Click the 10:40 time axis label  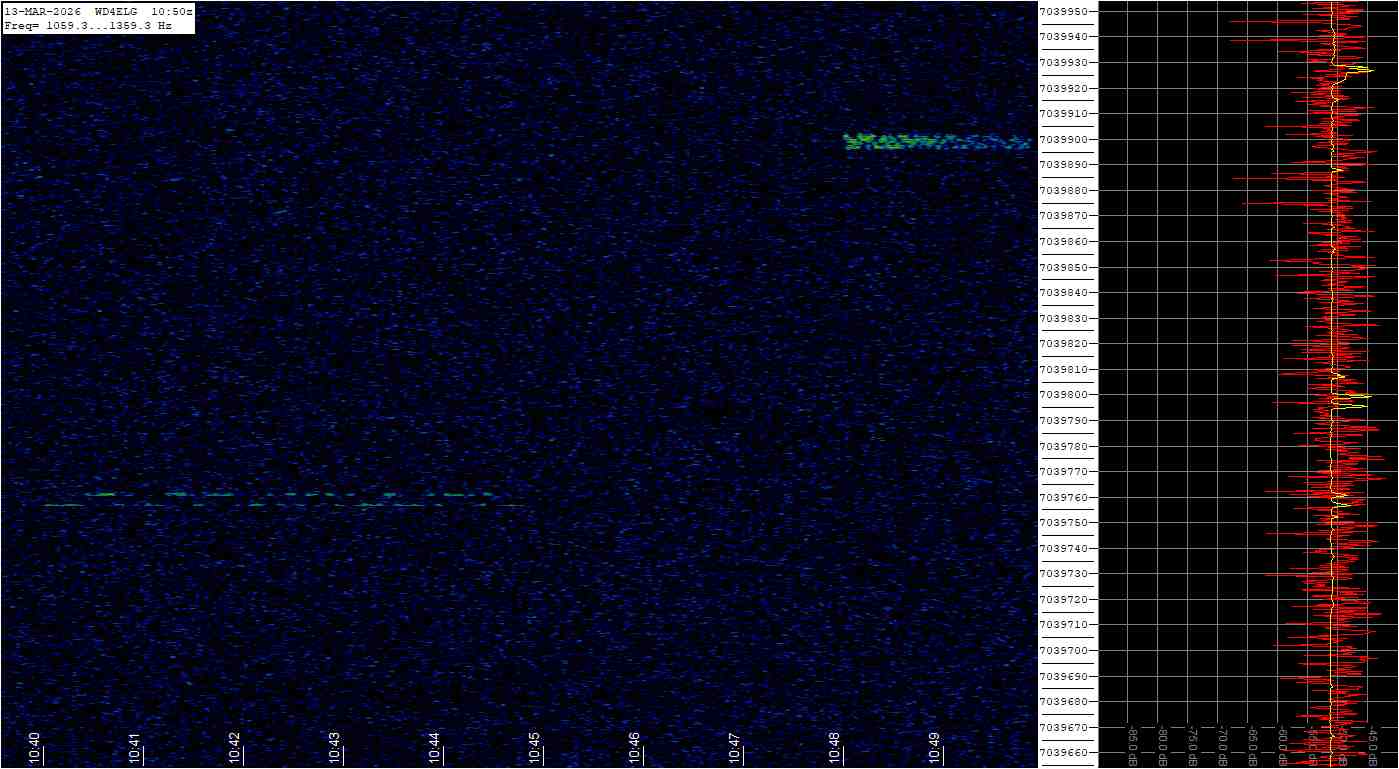pyautogui.click(x=35, y=748)
